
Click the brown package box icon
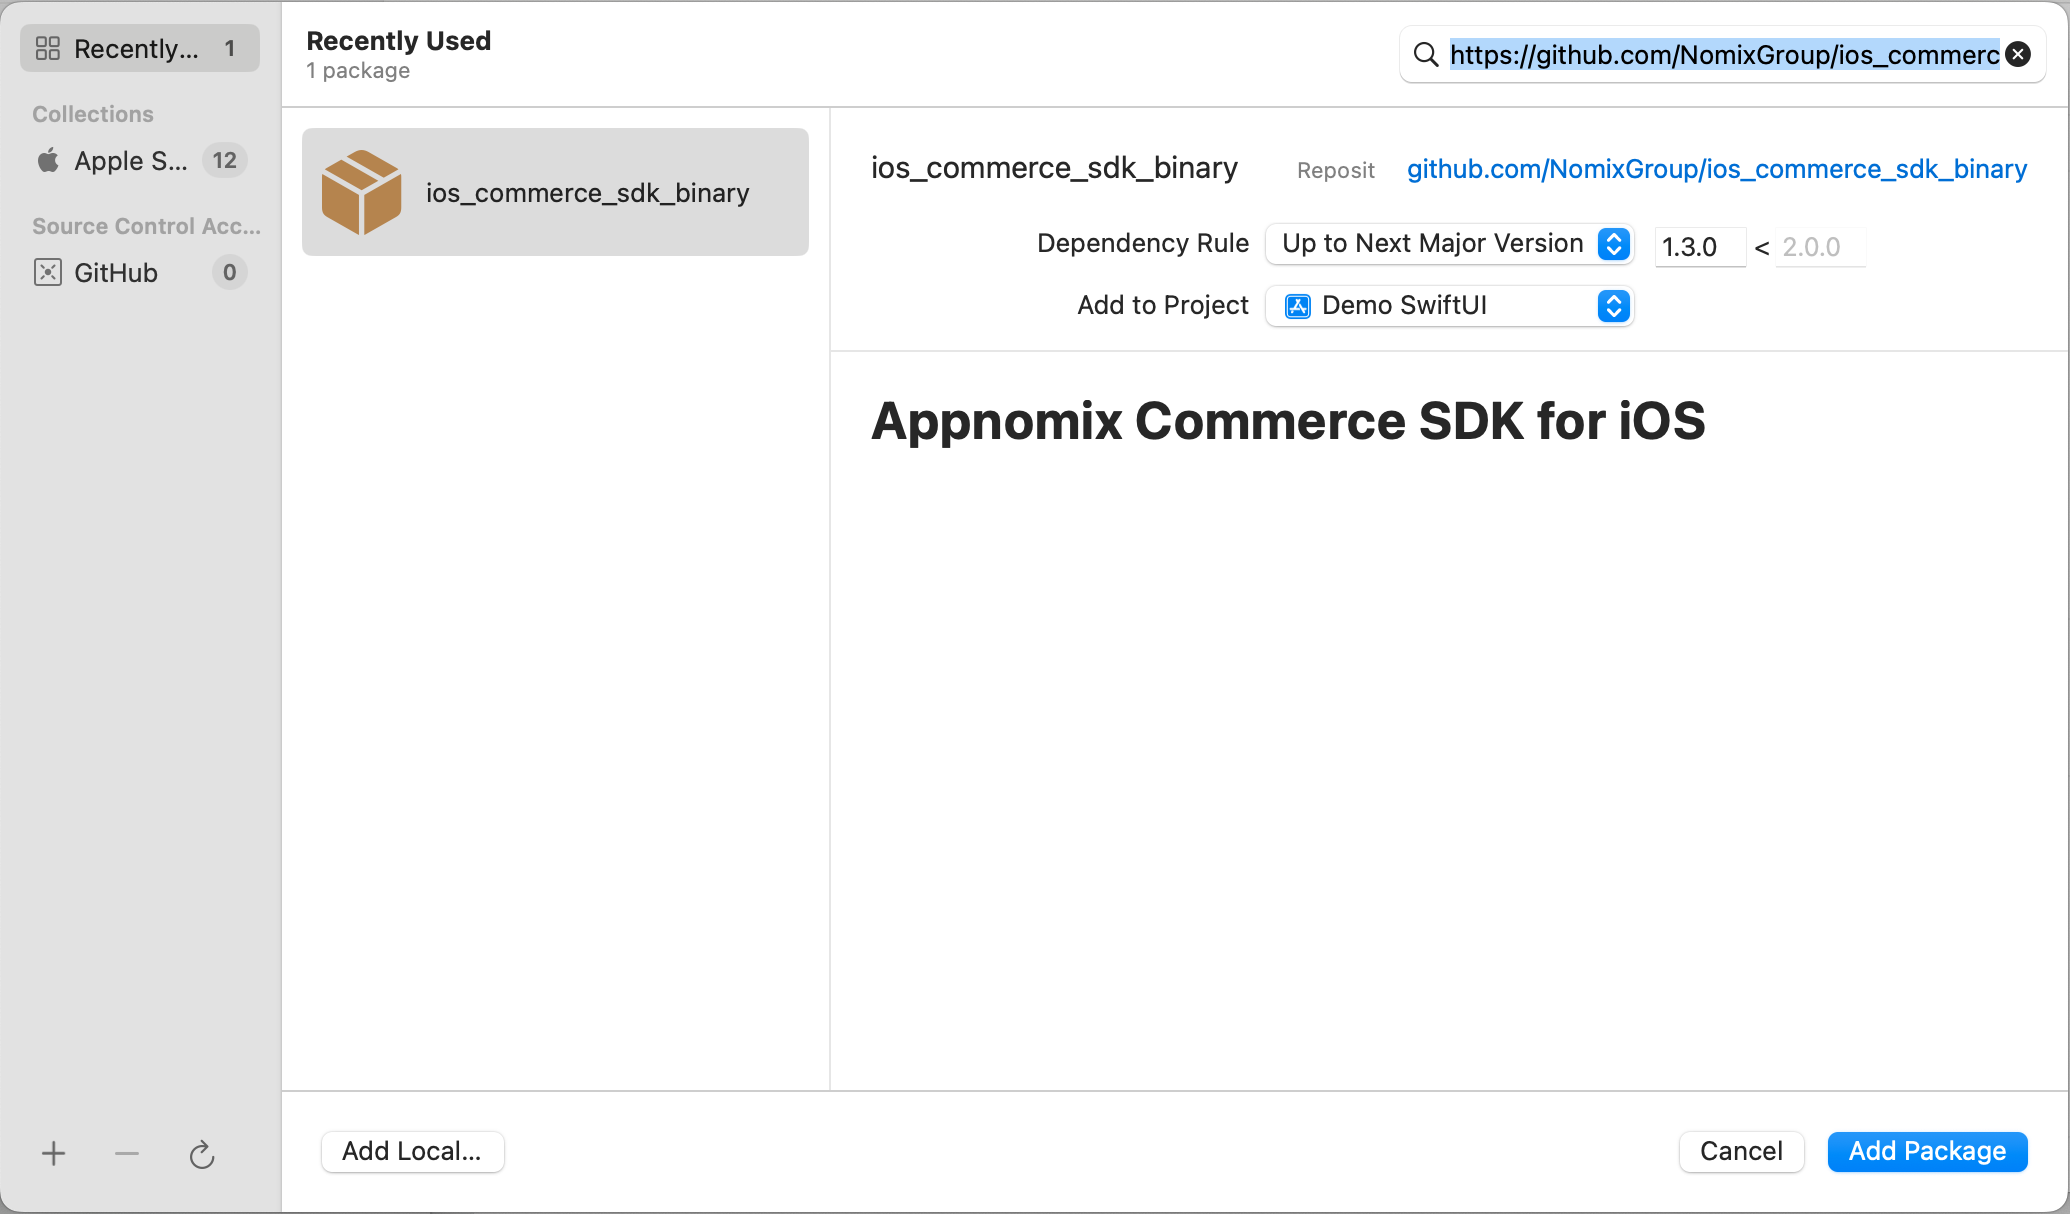[x=361, y=192]
